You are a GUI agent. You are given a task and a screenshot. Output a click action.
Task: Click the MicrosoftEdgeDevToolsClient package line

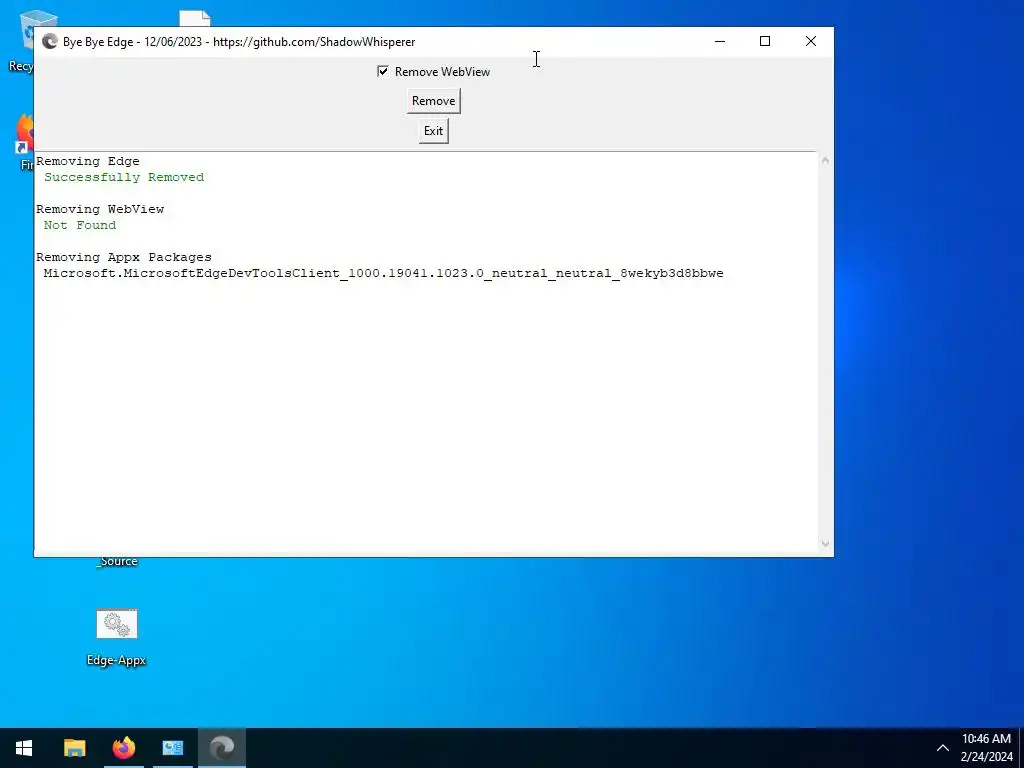click(383, 273)
